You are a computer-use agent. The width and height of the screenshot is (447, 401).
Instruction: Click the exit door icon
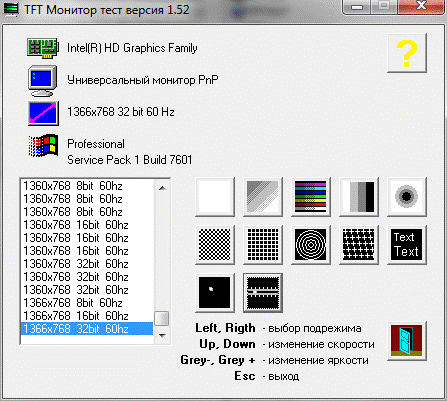[x=407, y=341]
